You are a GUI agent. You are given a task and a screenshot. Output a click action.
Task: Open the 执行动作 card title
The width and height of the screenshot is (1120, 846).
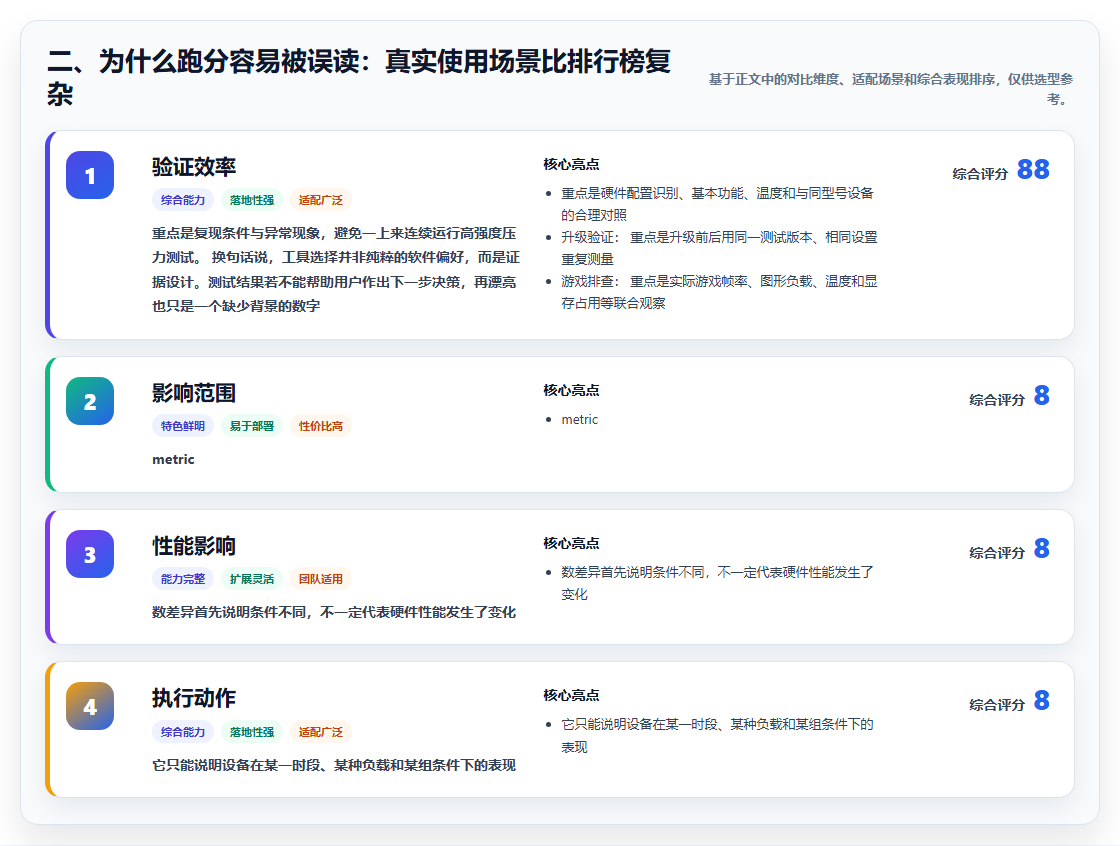194,698
